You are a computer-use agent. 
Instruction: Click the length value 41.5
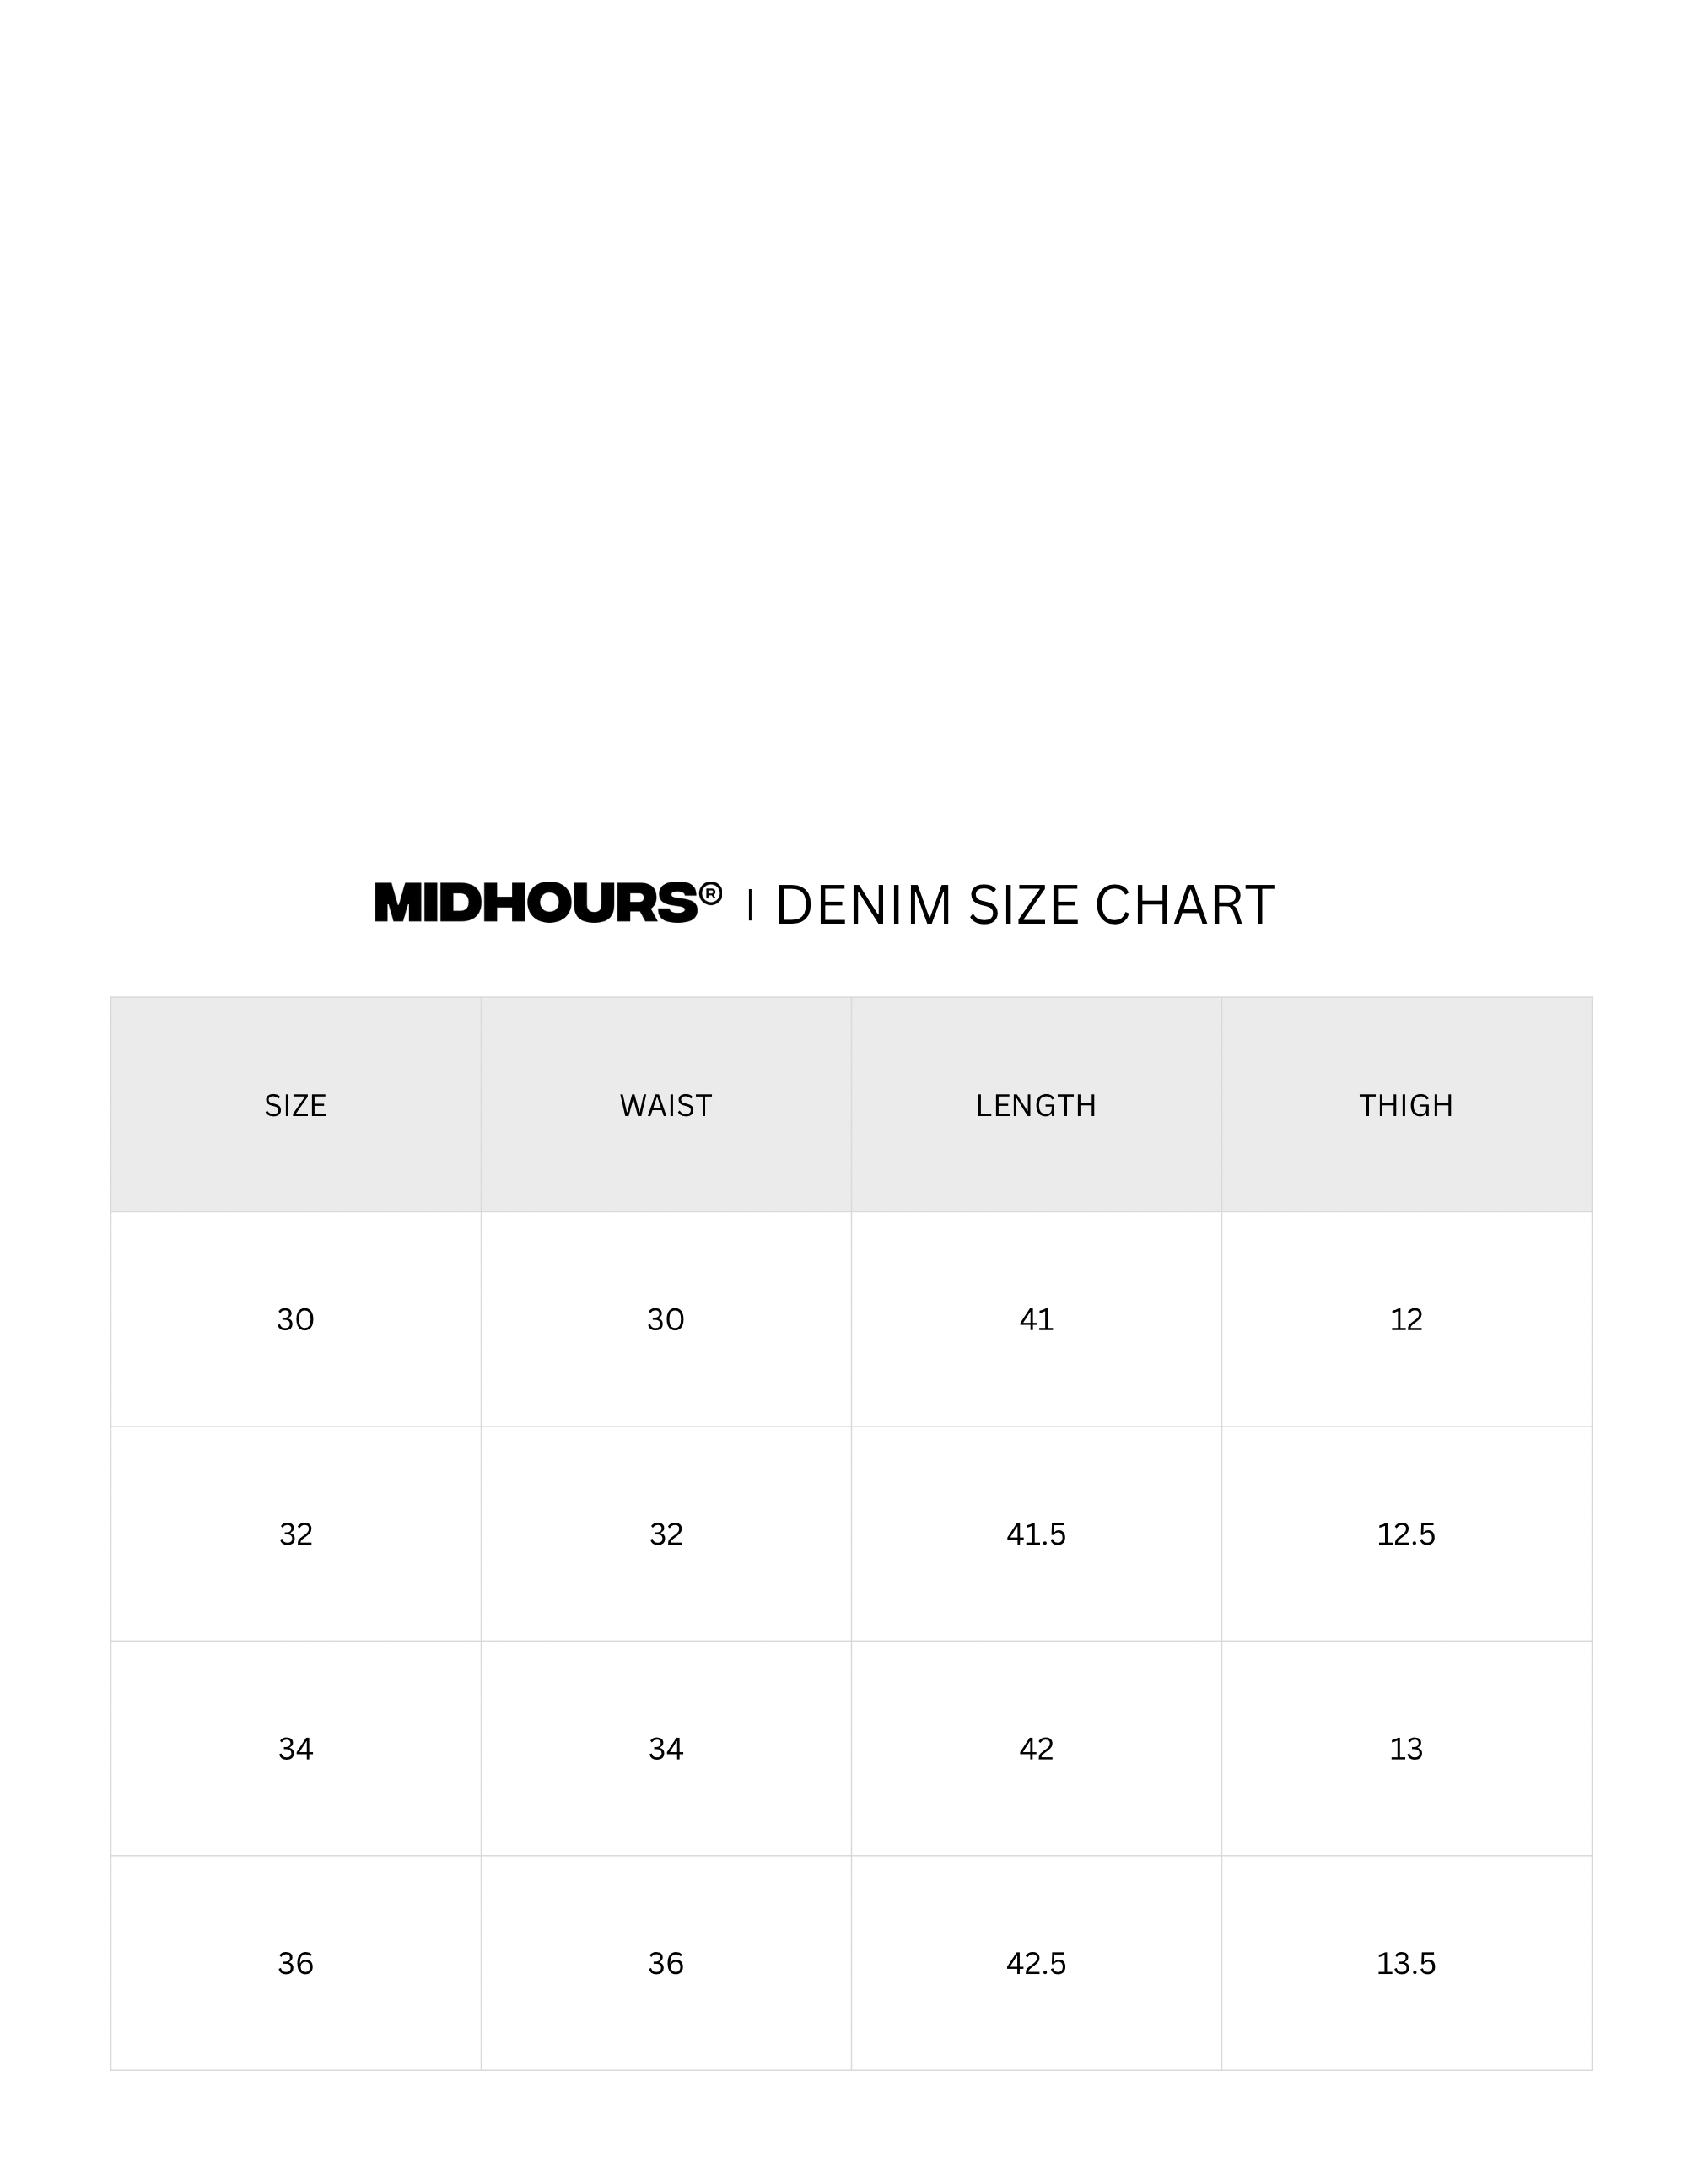(x=1036, y=1534)
